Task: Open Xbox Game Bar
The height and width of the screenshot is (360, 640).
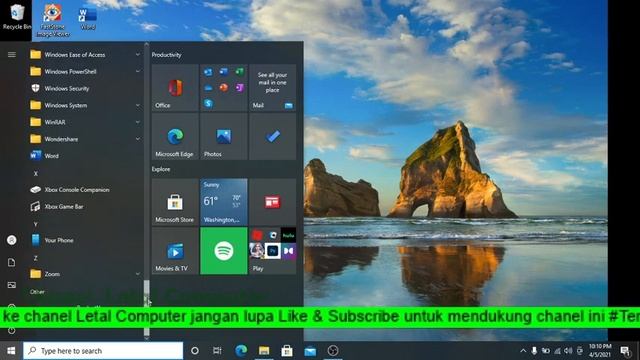Action: pyautogui.click(x=86, y=207)
